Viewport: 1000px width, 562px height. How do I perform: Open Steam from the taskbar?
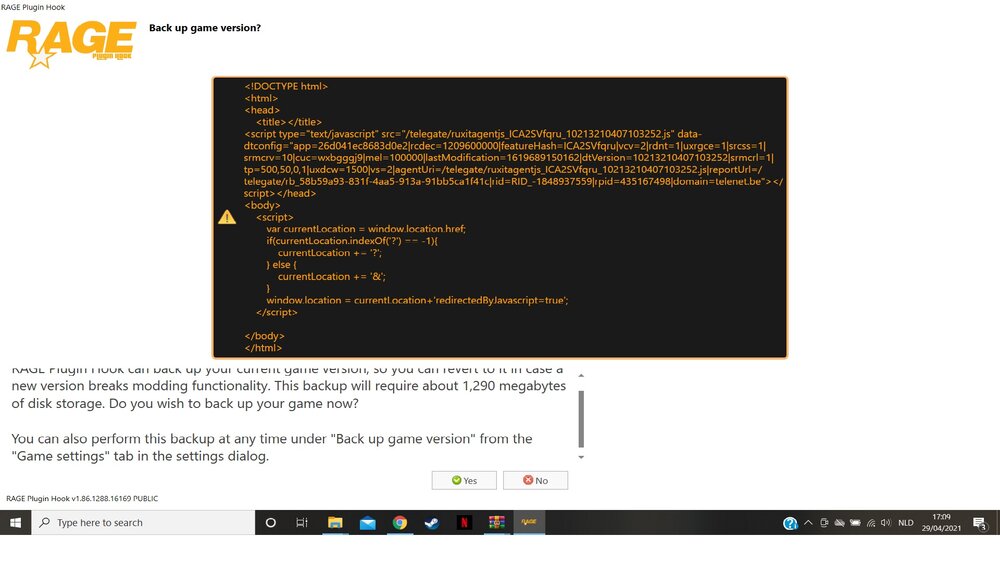[x=432, y=522]
